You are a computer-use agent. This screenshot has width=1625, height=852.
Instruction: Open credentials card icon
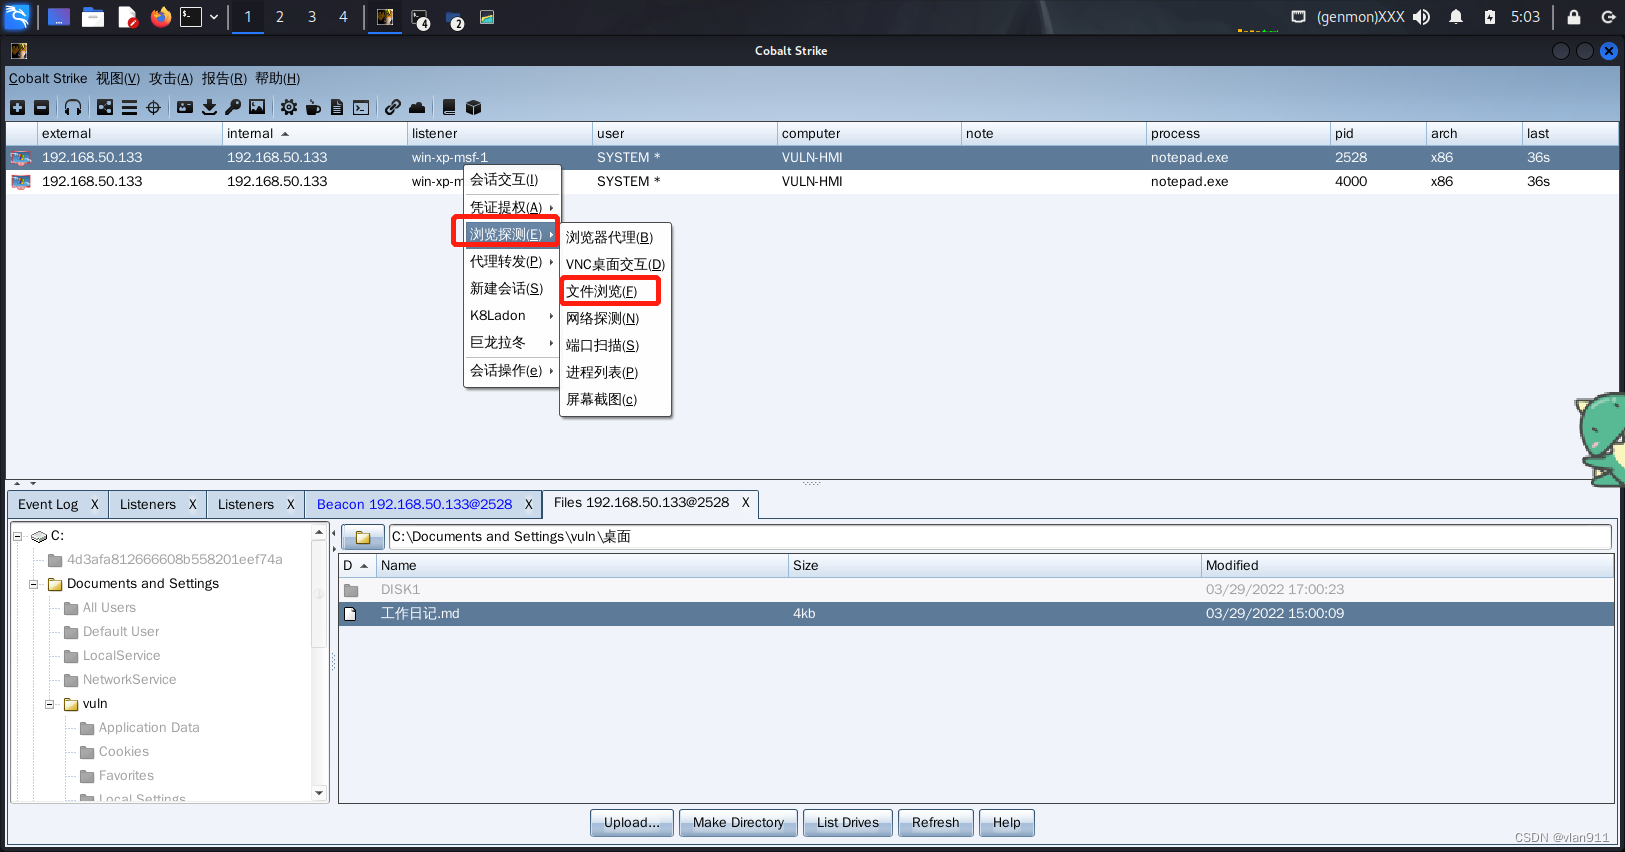point(185,107)
